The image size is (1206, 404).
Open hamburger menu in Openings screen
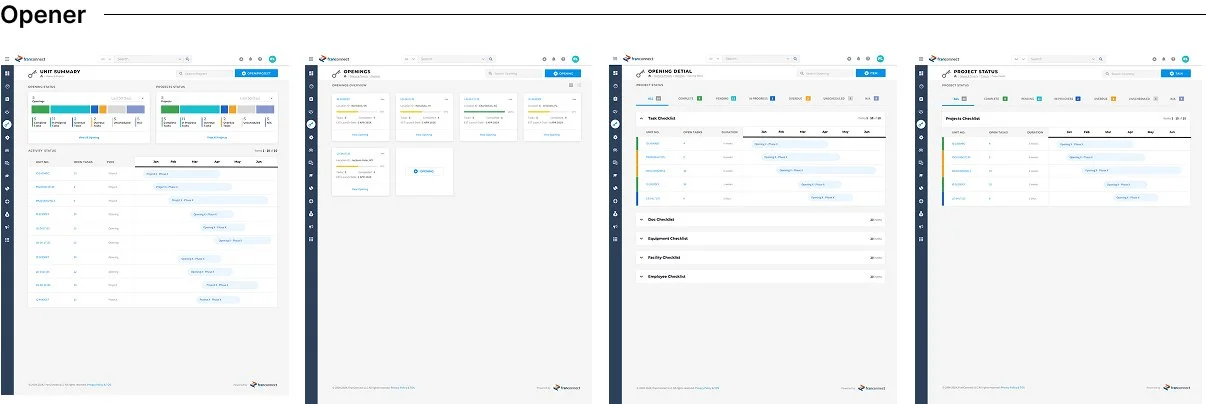click(312, 59)
